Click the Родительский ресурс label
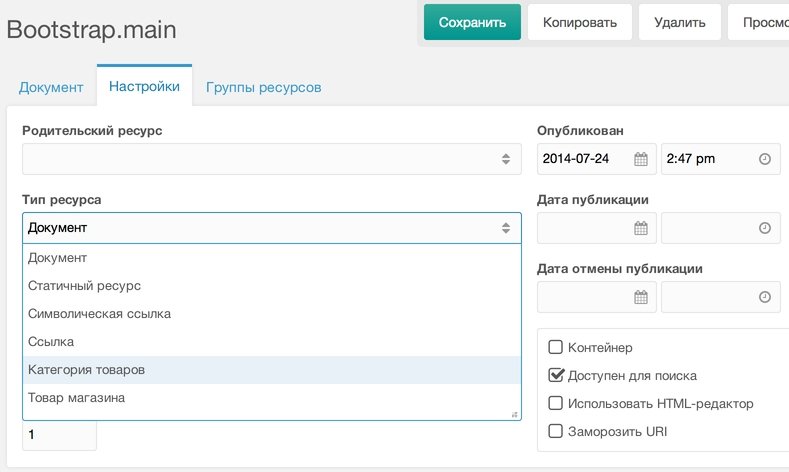Image resolution: width=789 pixels, height=472 pixels. pyautogui.click(x=92, y=131)
